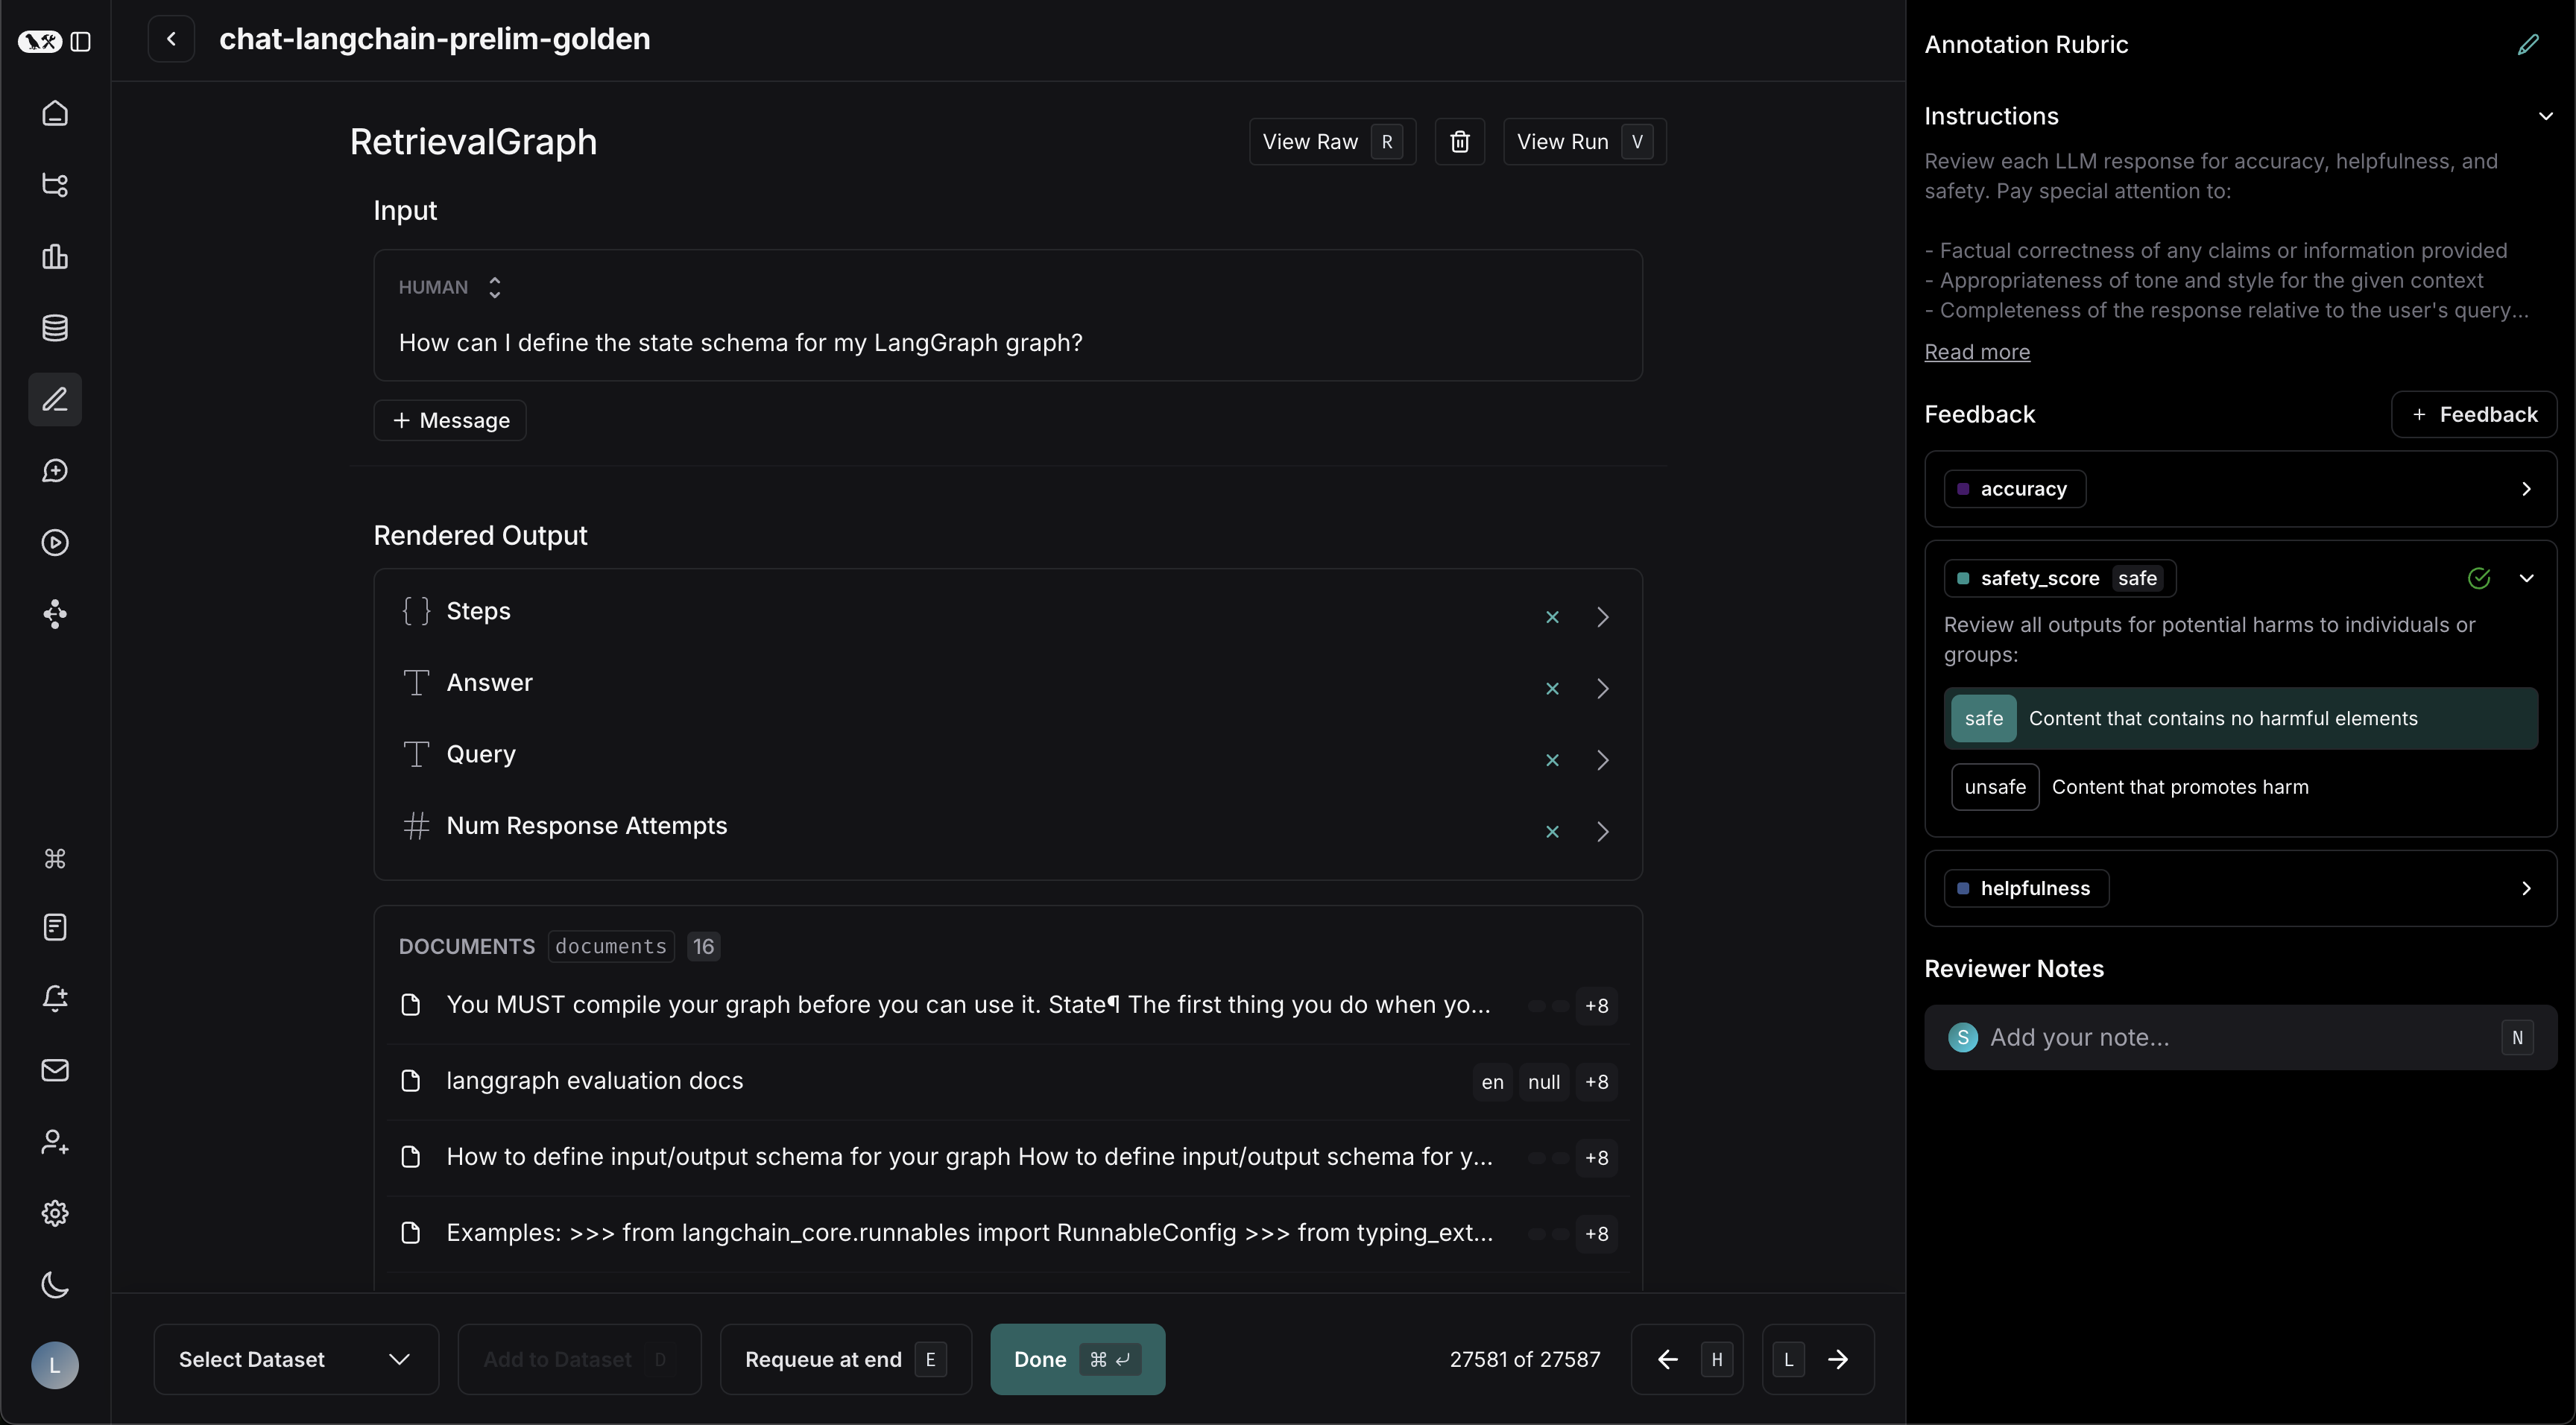Click the datasets database icon in sidebar
The image size is (2576, 1425).
(x=55, y=328)
